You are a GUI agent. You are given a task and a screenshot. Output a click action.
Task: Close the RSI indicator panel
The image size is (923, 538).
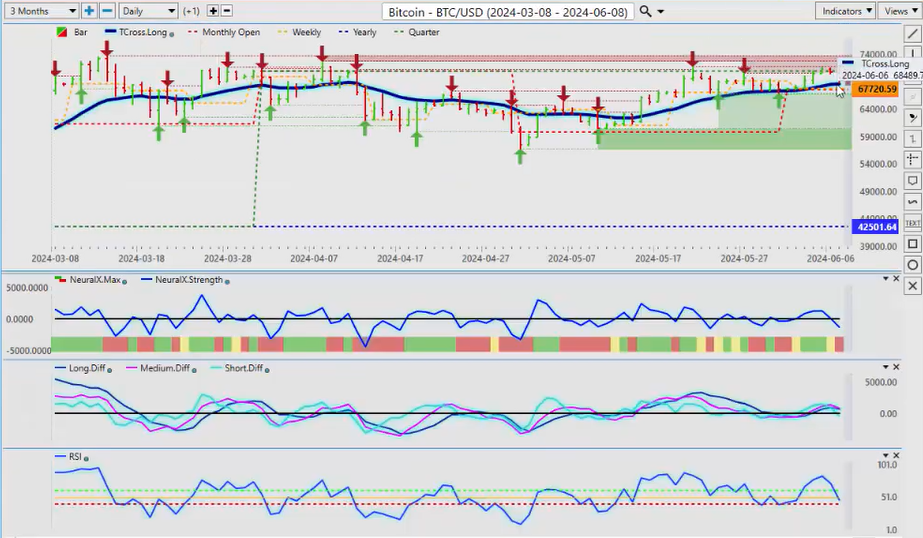[x=897, y=455]
